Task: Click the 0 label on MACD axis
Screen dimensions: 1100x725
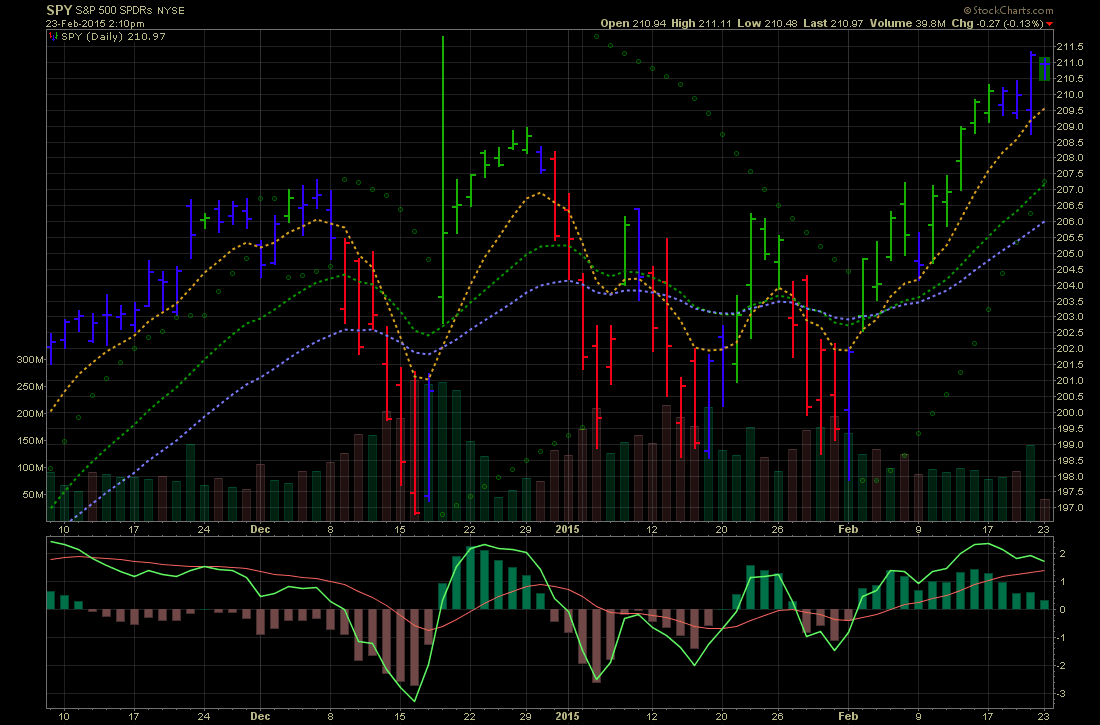Action: tap(1064, 610)
